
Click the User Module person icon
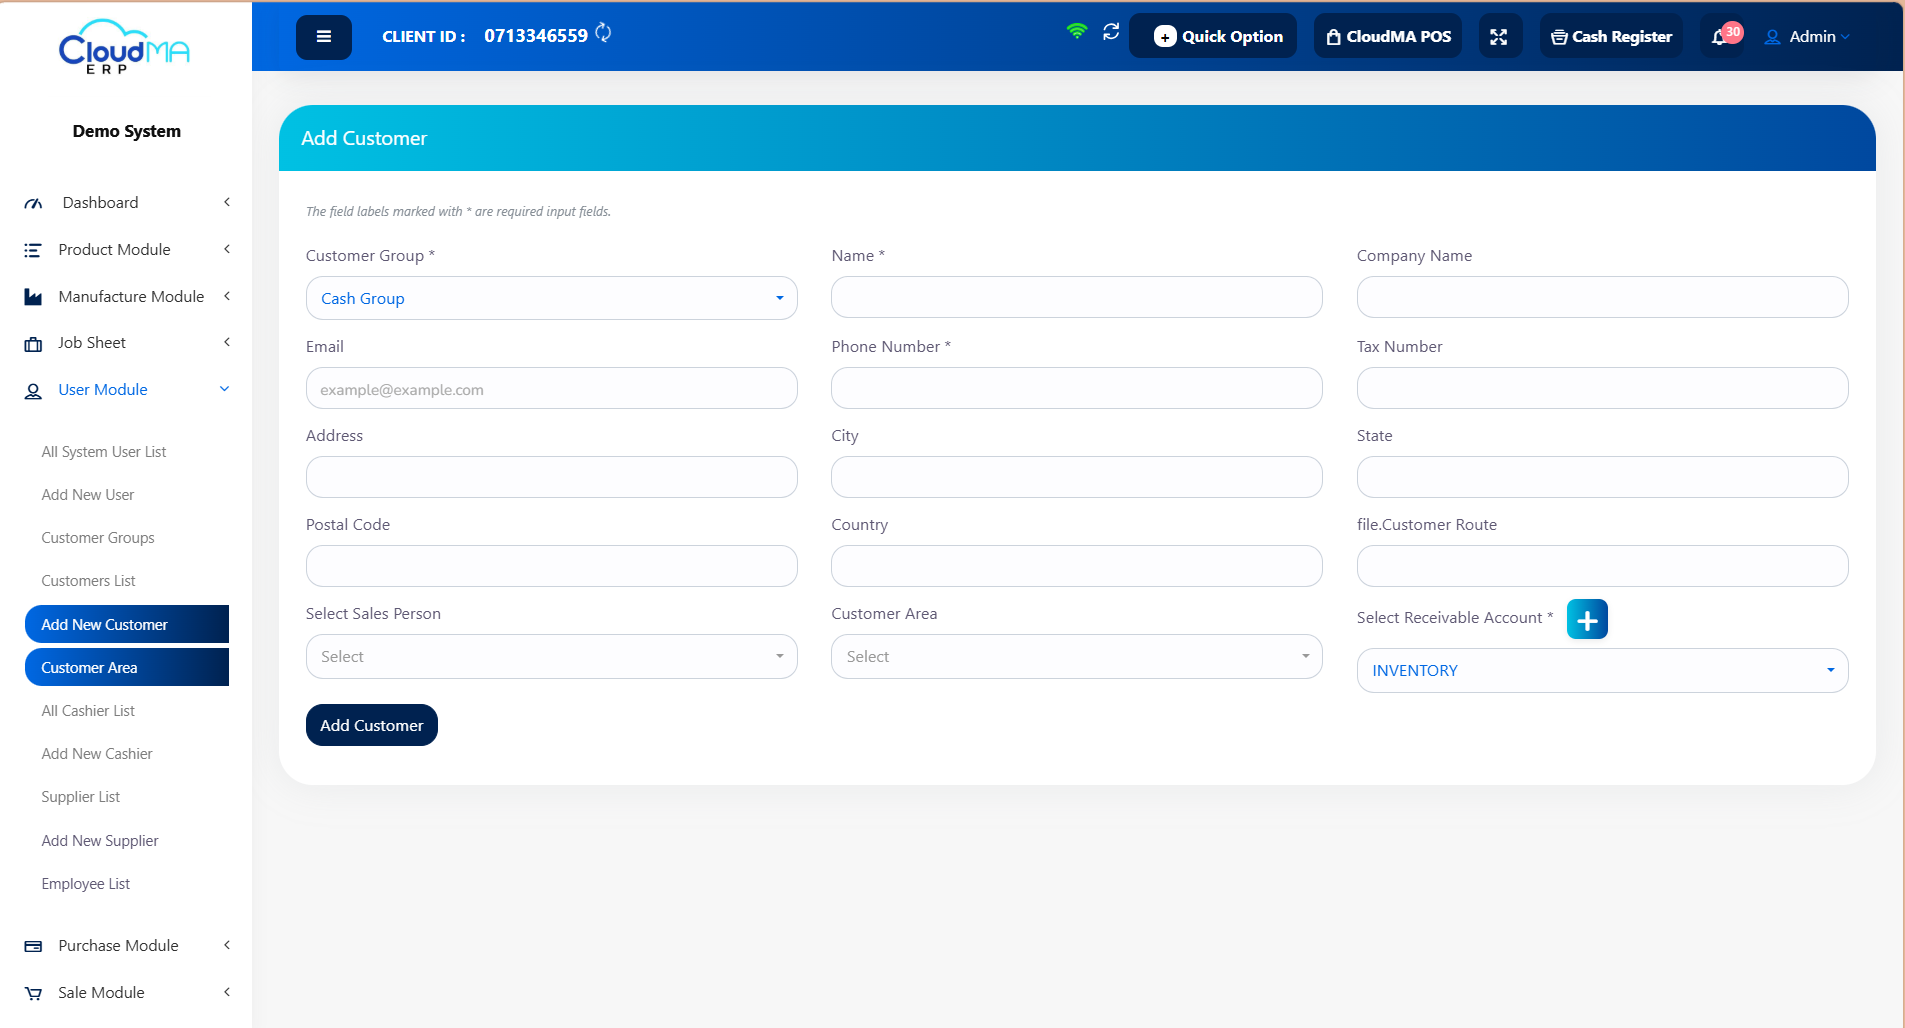(x=33, y=391)
